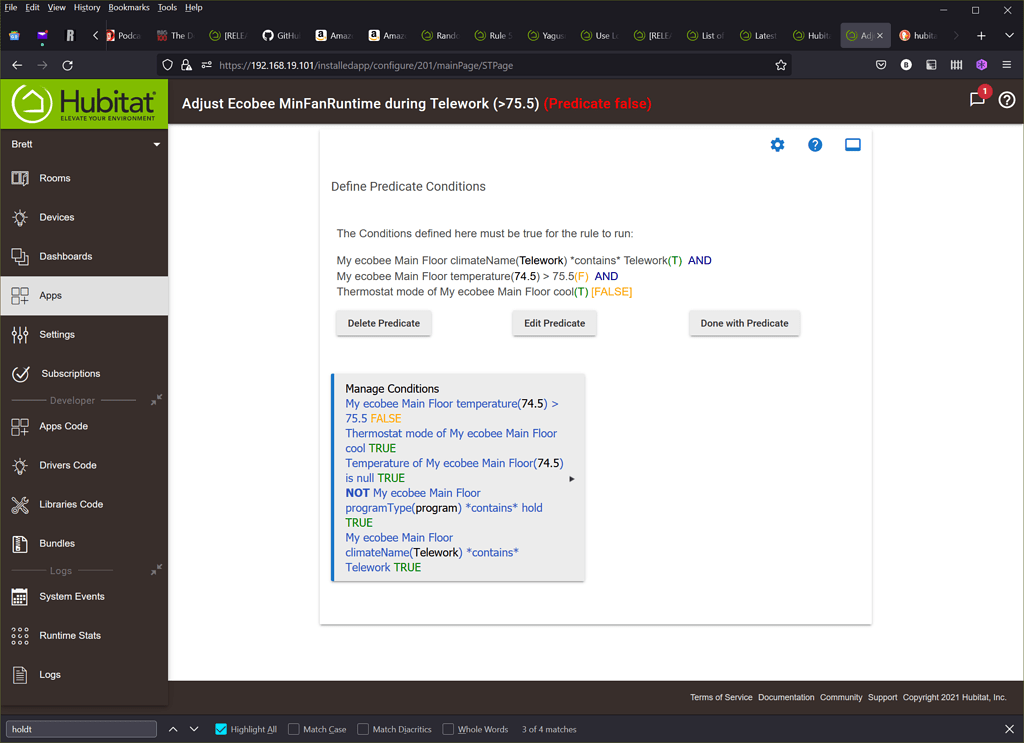The image size is (1024, 743).
Task: Open Runtime Stats in the sidebar
Action: (x=70, y=636)
